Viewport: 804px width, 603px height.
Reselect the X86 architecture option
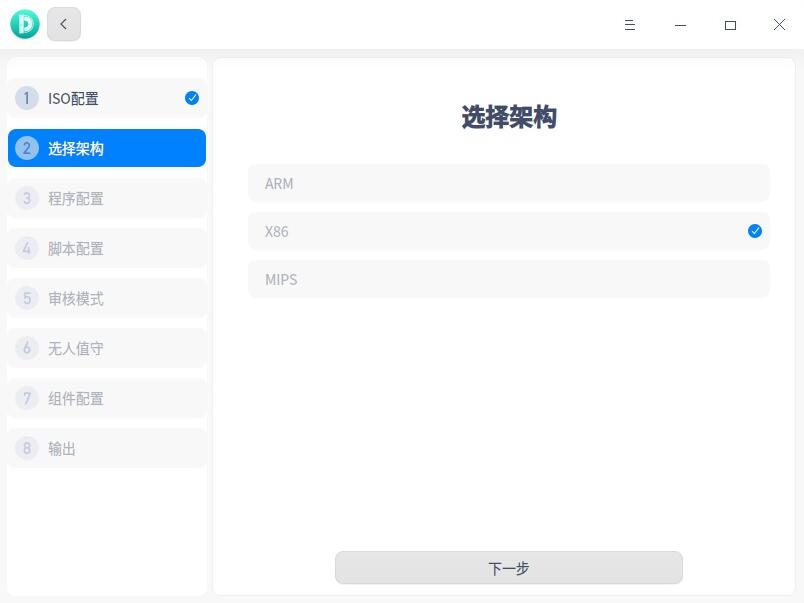coord(509,231)
